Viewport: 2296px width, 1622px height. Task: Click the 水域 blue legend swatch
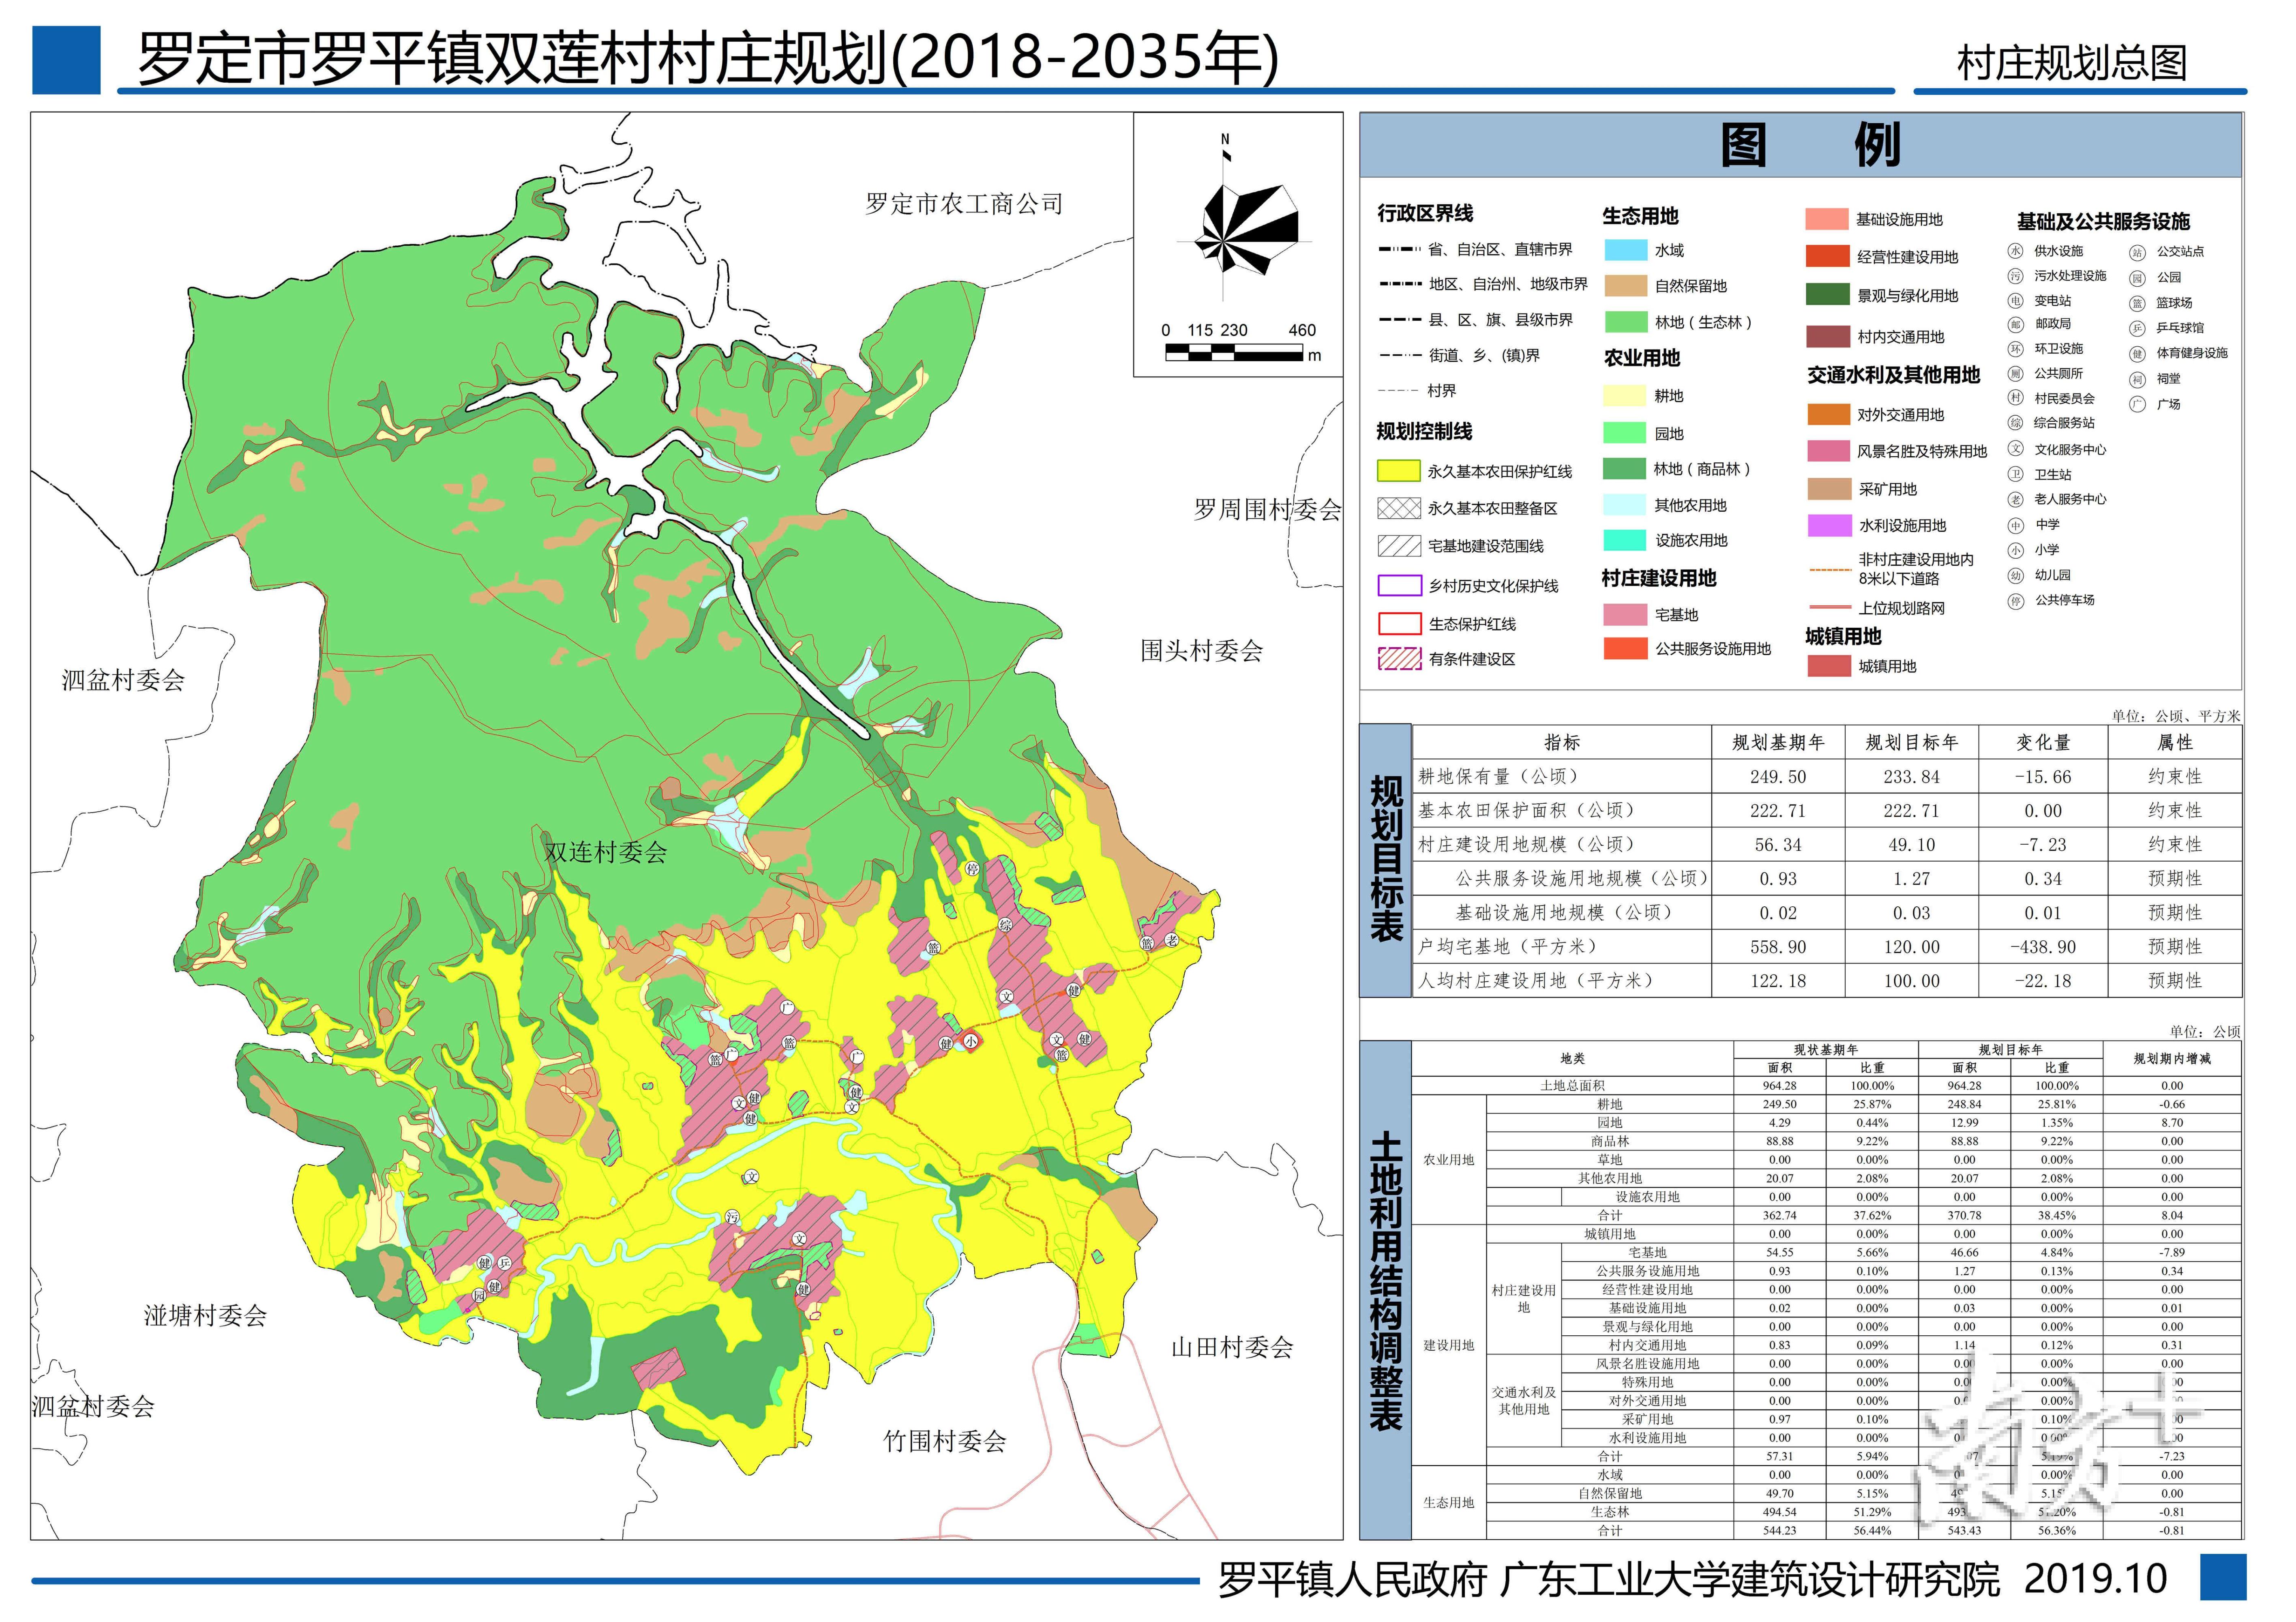click(x=1625, y=250)
